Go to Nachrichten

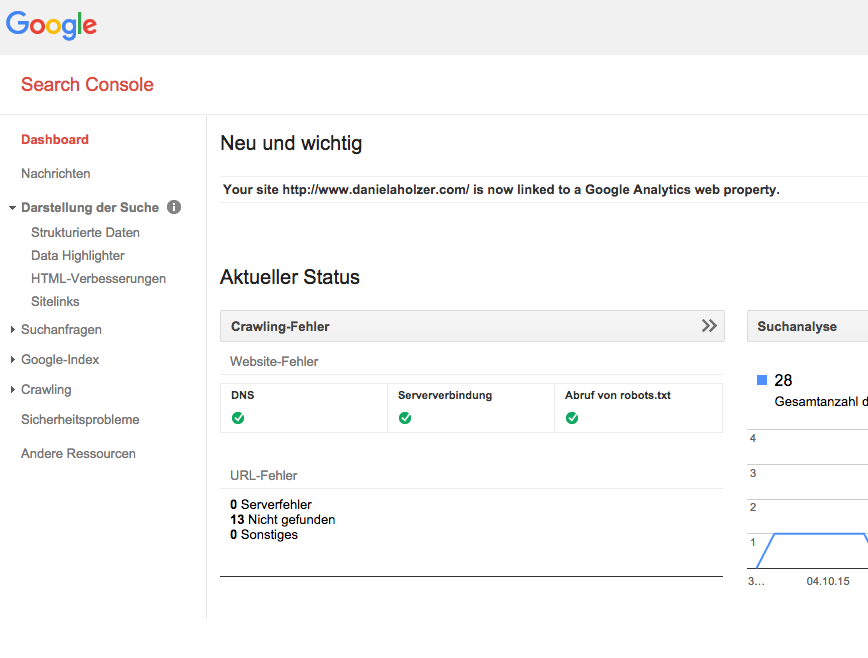55,174
